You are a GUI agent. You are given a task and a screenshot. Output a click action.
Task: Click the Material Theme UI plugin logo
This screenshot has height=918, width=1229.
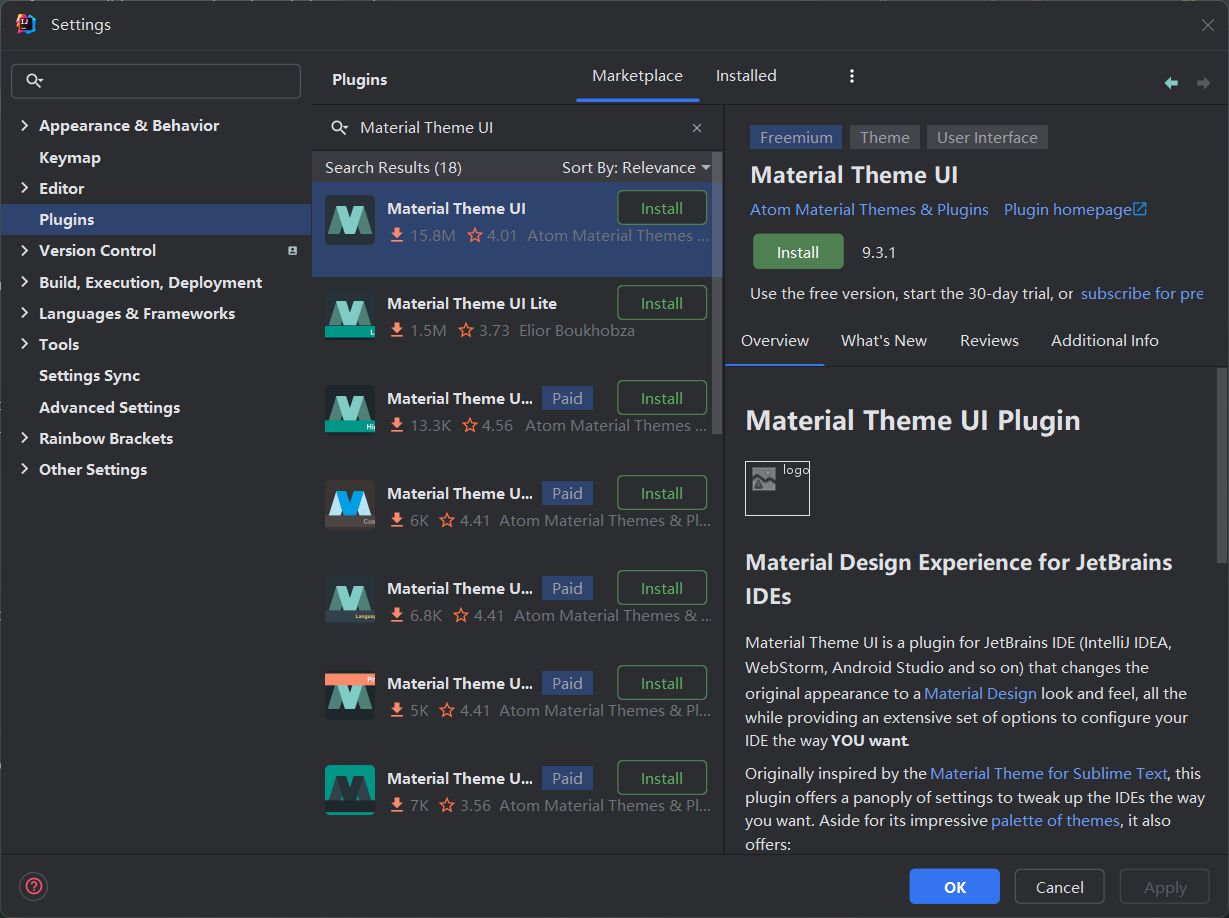coord(350,220)
